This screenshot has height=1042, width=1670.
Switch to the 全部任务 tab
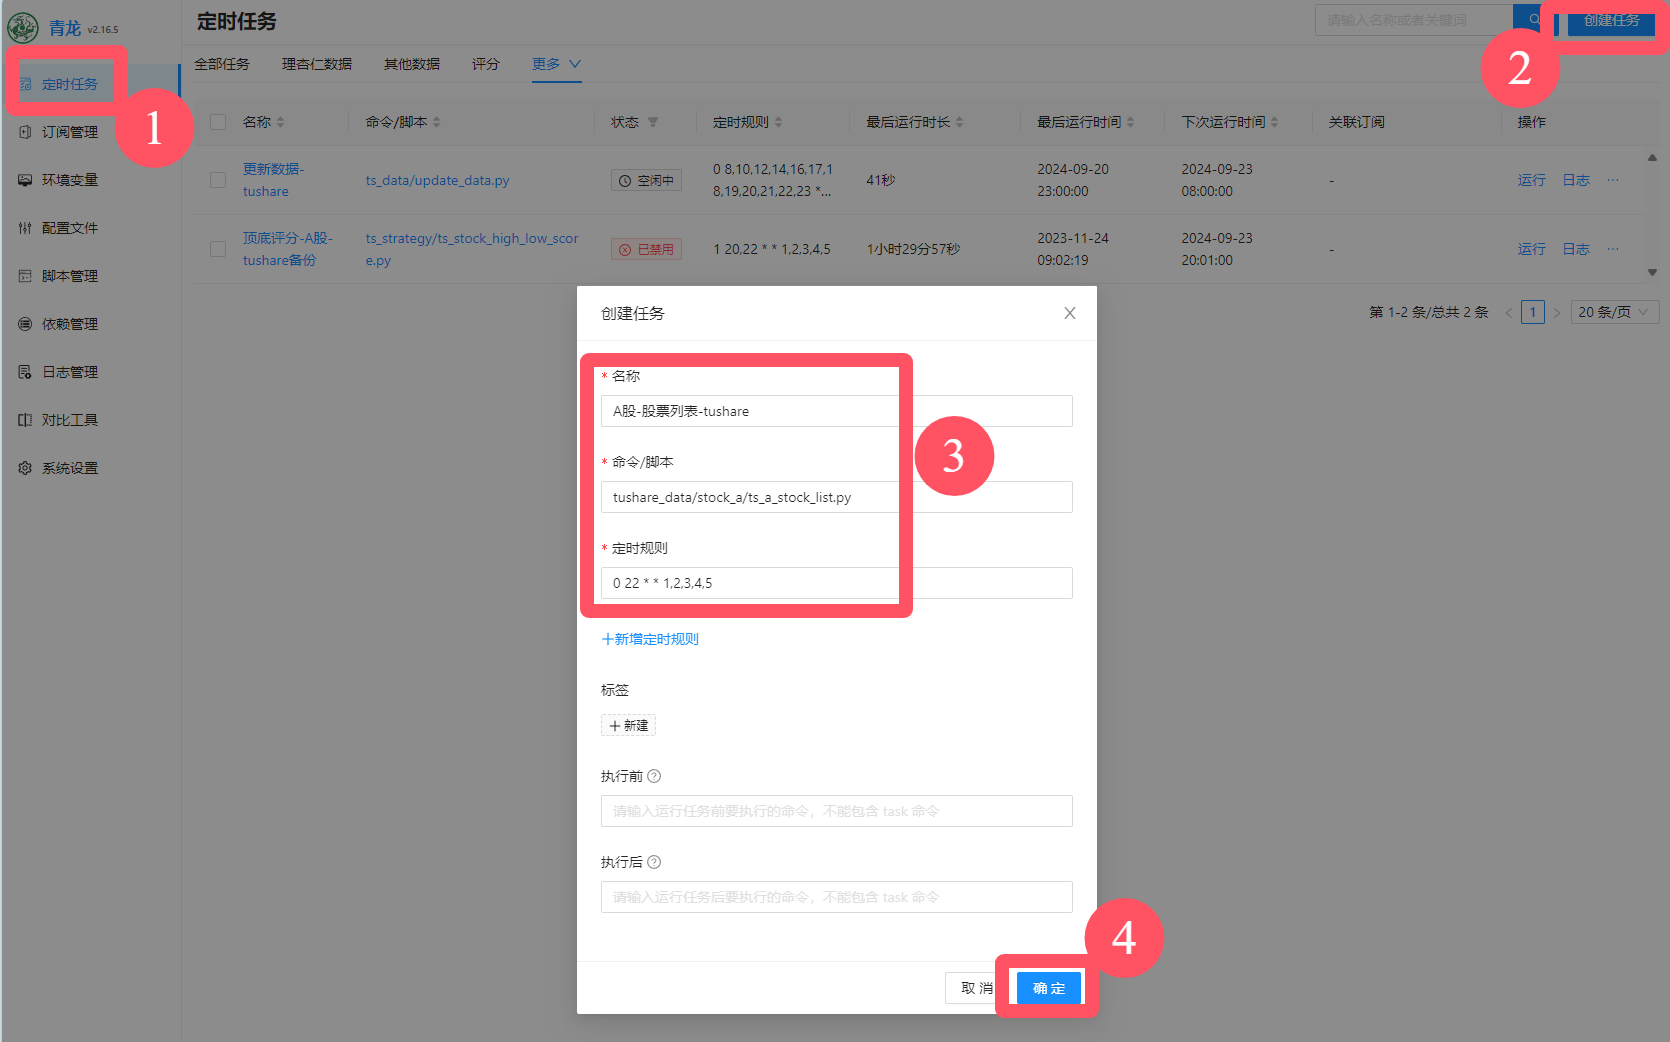click(222, 64)
